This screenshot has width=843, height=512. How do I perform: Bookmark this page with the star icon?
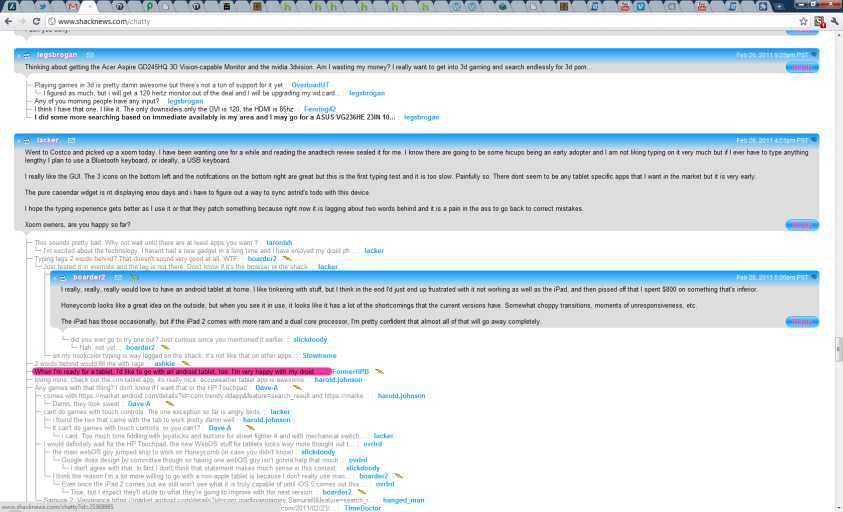pos(803,22)
